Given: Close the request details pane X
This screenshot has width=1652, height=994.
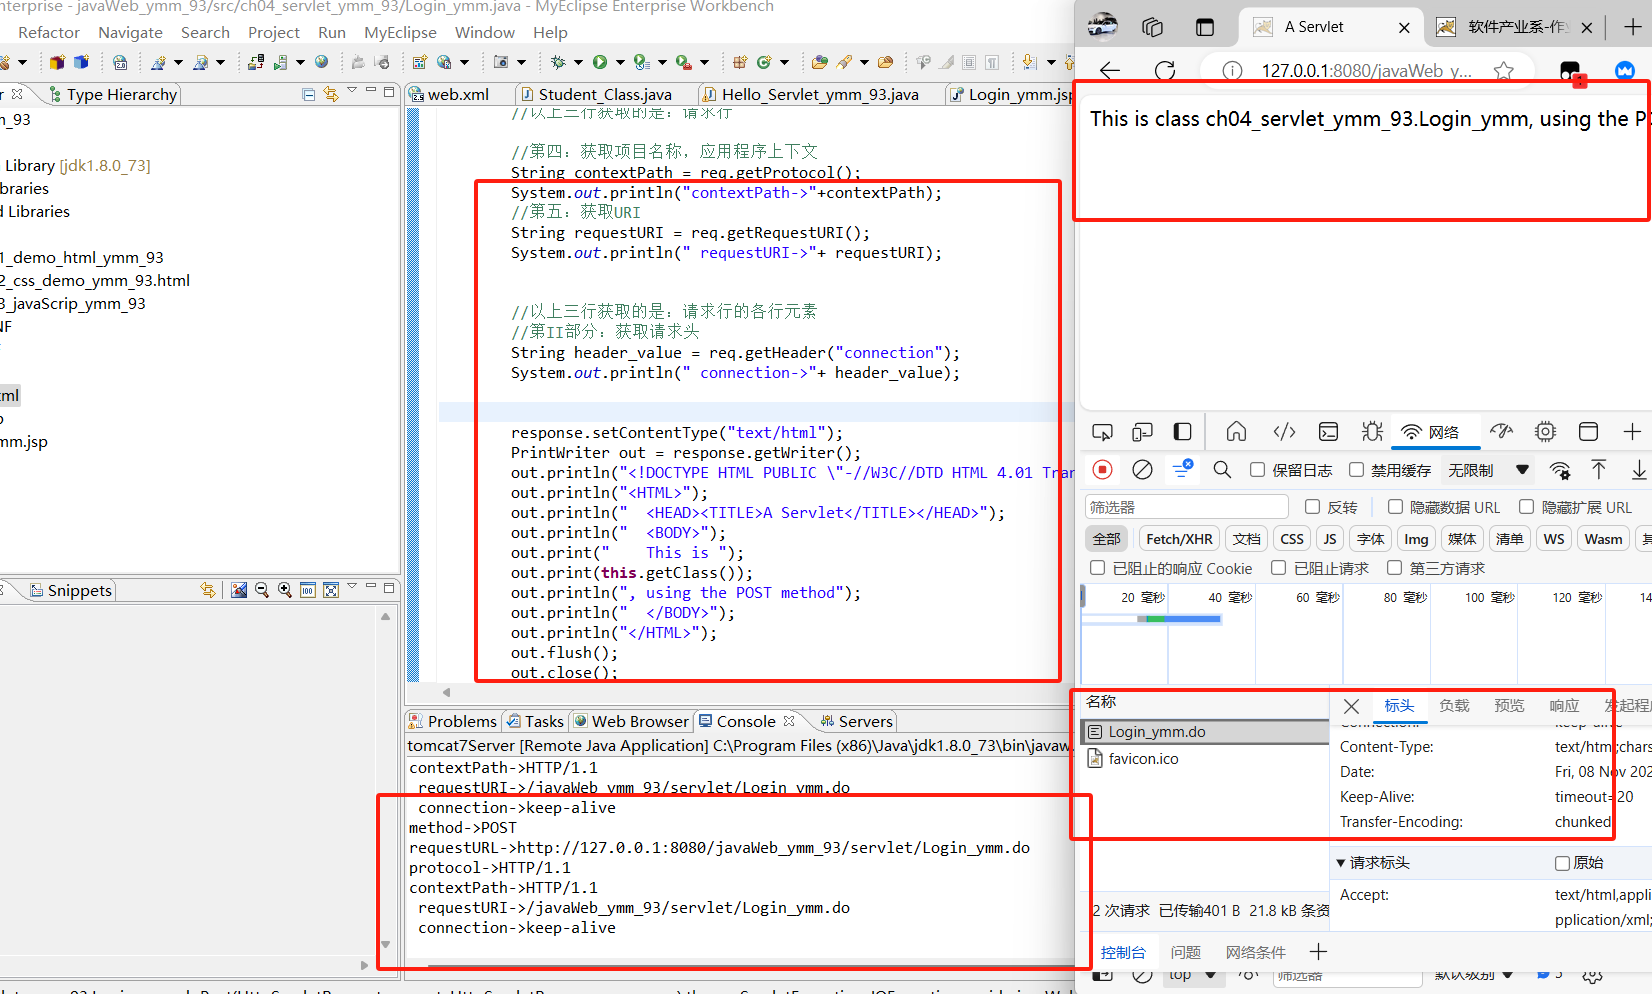Looking at the screenshot, I should click(x=1351, y=706).
